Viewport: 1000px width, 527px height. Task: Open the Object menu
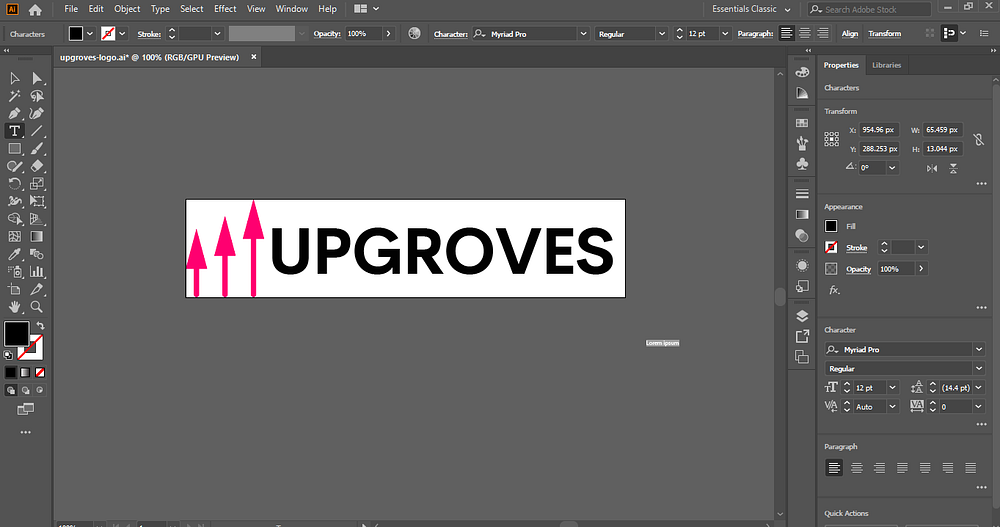[x=127, y=9]
